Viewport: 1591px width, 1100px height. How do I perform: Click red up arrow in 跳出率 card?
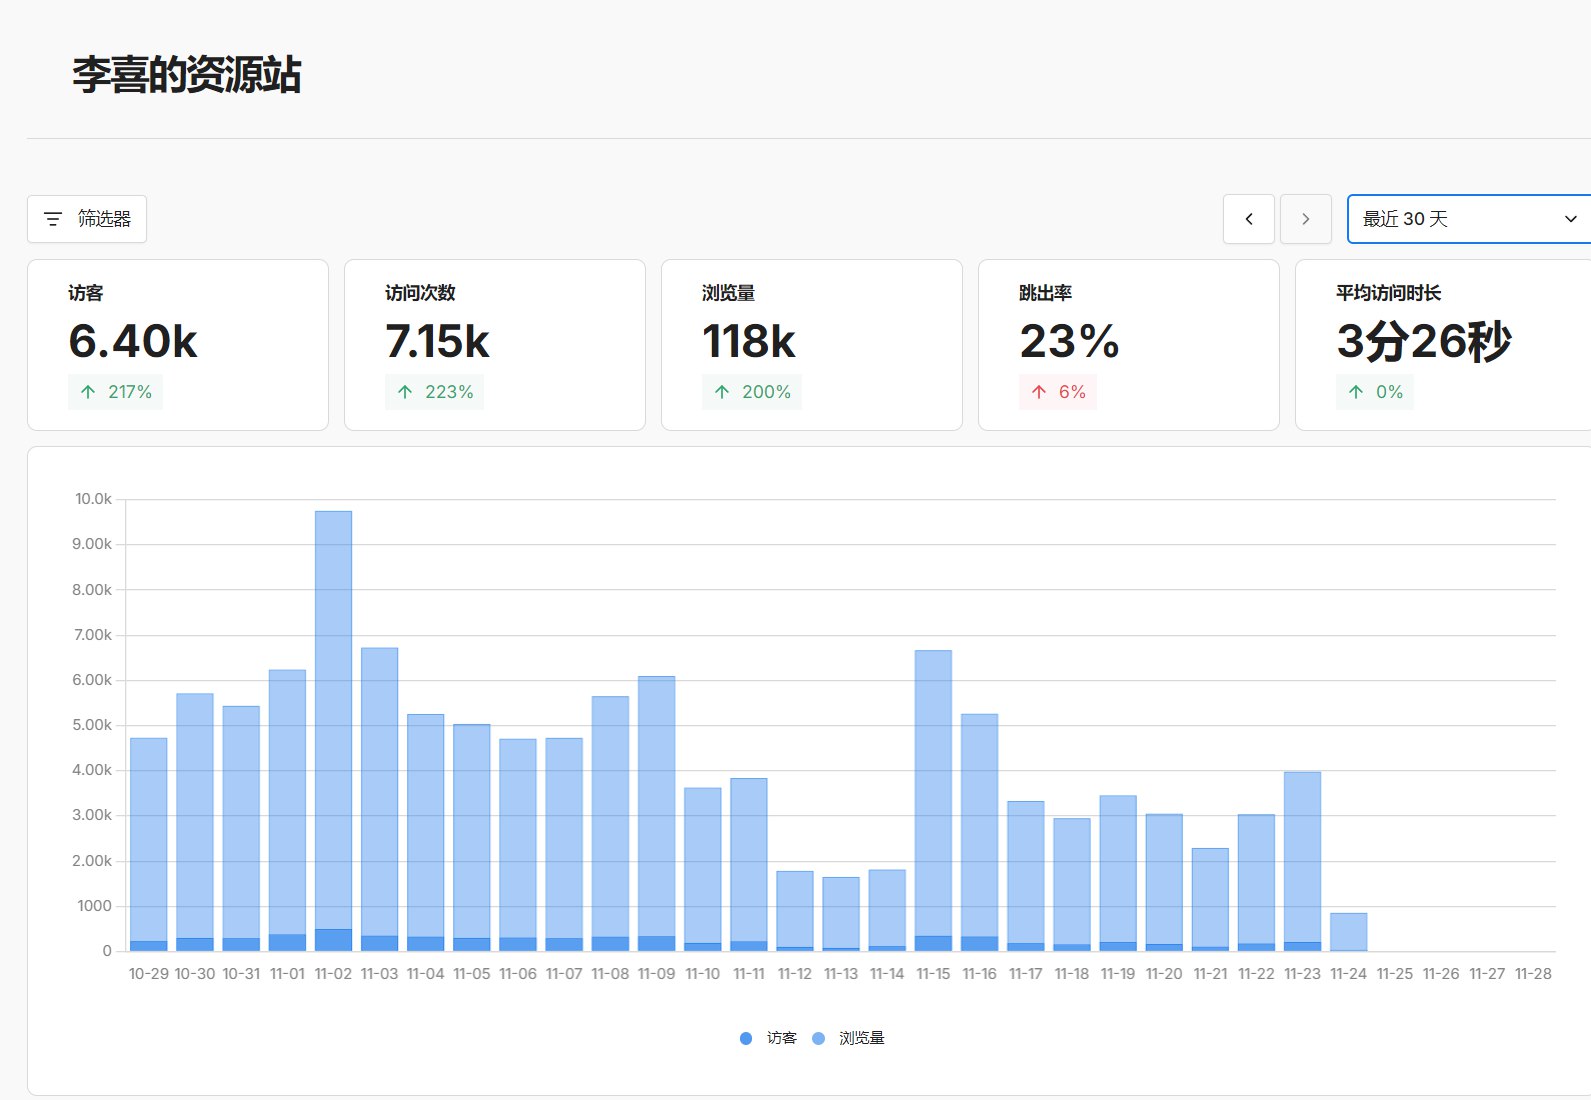click(x=1039, y=392)
